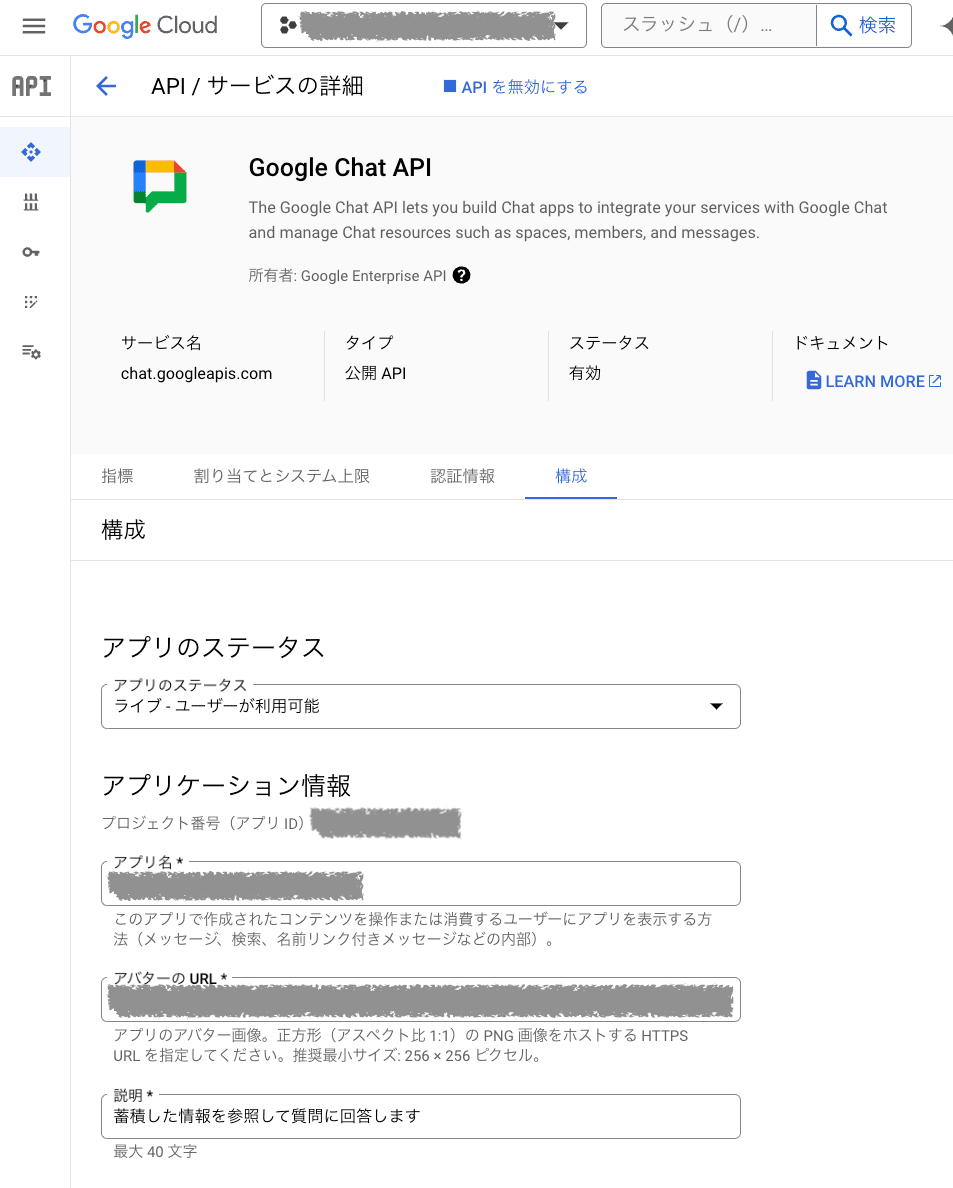
Task: Expand the アプリのステータス dropdown
Action: click(420, 706)
